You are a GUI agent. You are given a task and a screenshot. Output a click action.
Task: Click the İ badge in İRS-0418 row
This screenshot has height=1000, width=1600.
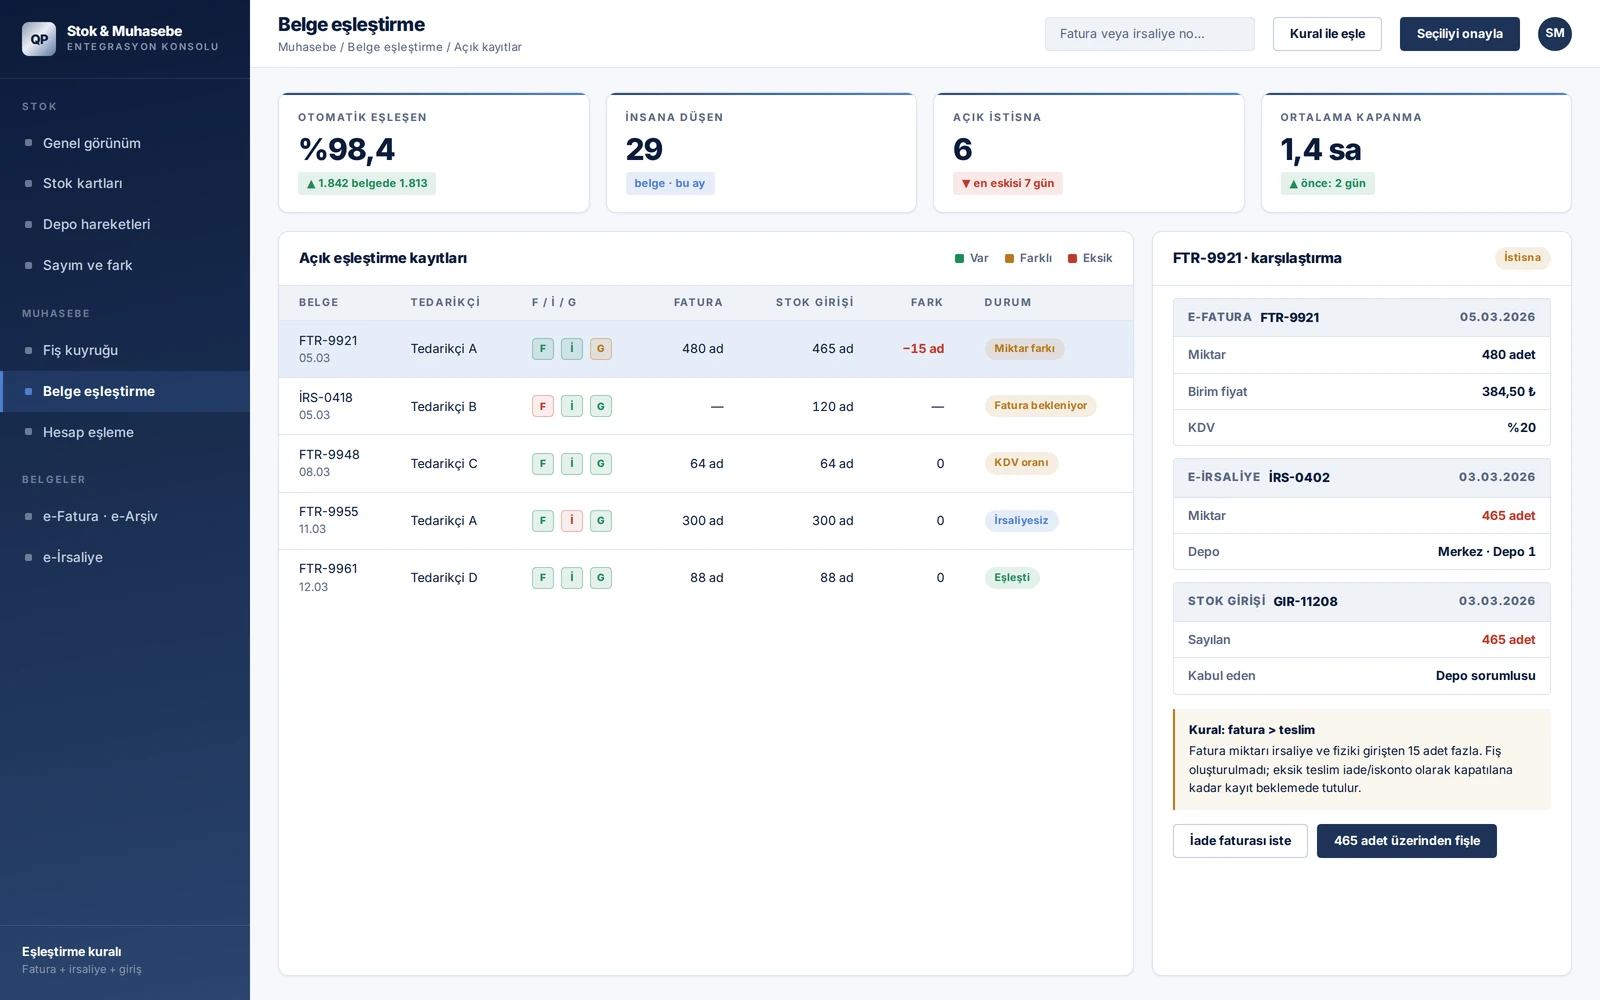click(x=572, y=406)
